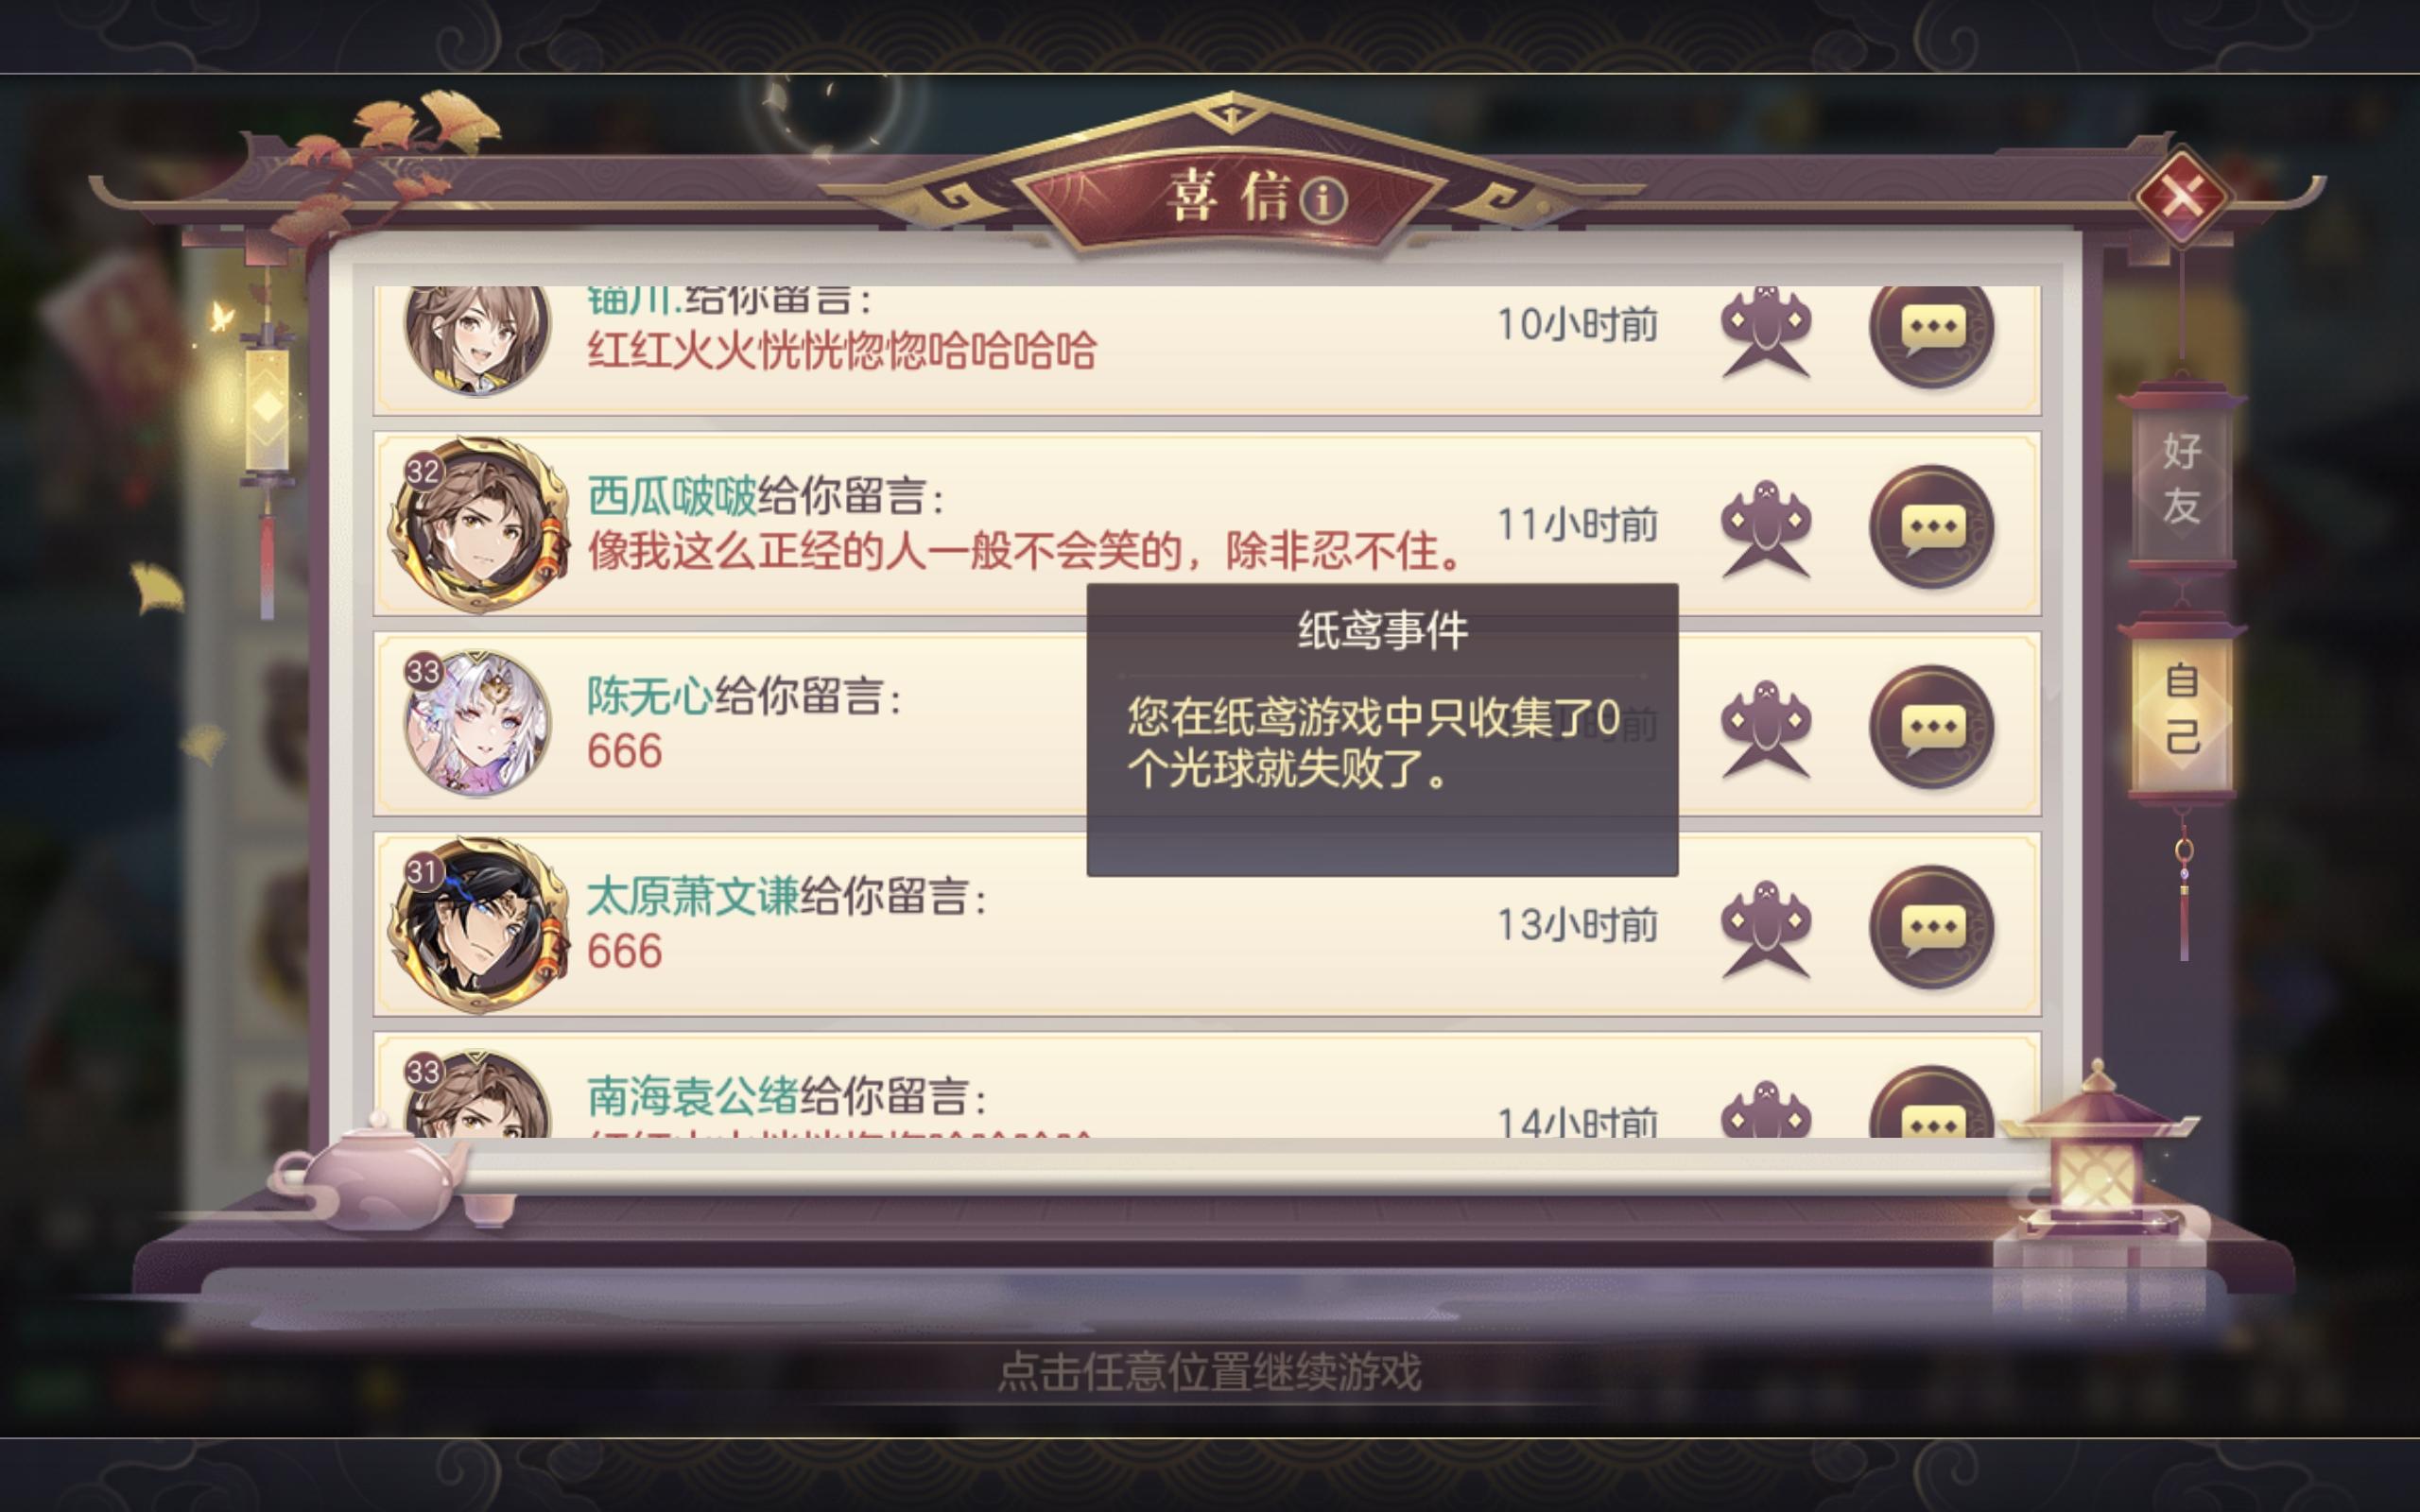
Task: Open reply bubble for 西瓜啵啵 message
Action: pyautogui.click(x=1932, y=527)
